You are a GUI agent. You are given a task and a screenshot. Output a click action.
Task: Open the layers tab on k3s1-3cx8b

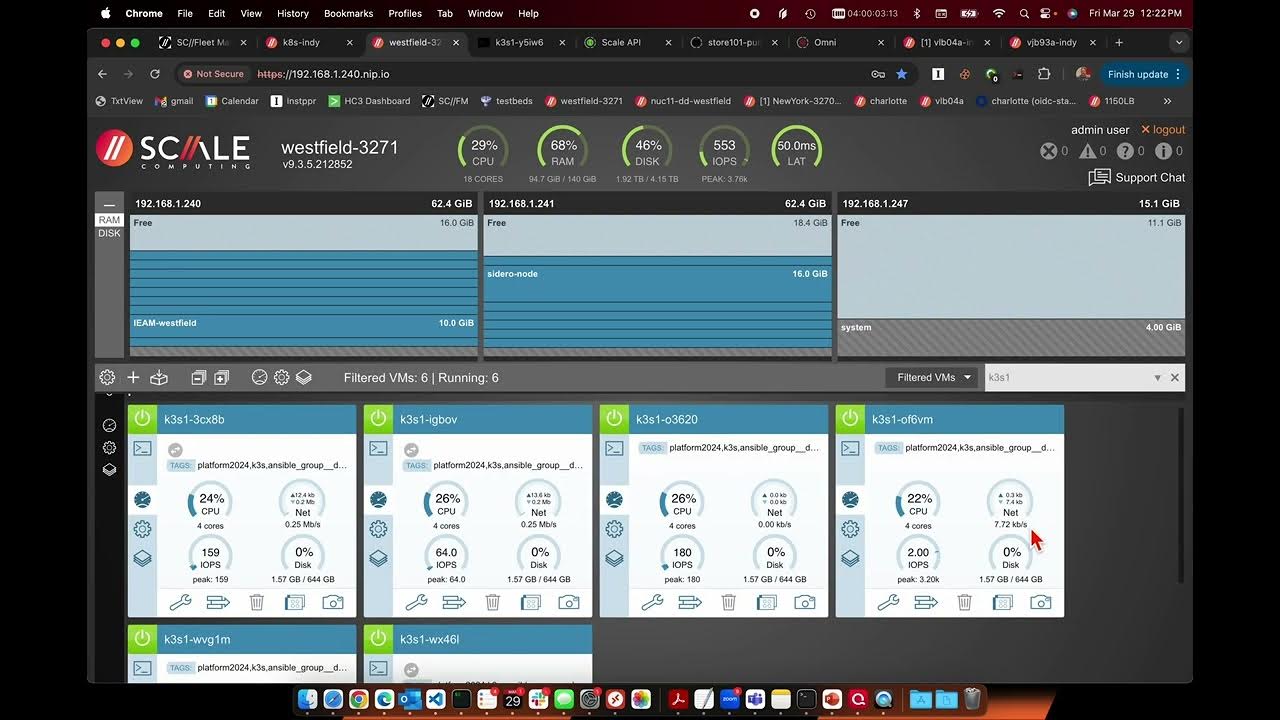click(x=142, y=558)
